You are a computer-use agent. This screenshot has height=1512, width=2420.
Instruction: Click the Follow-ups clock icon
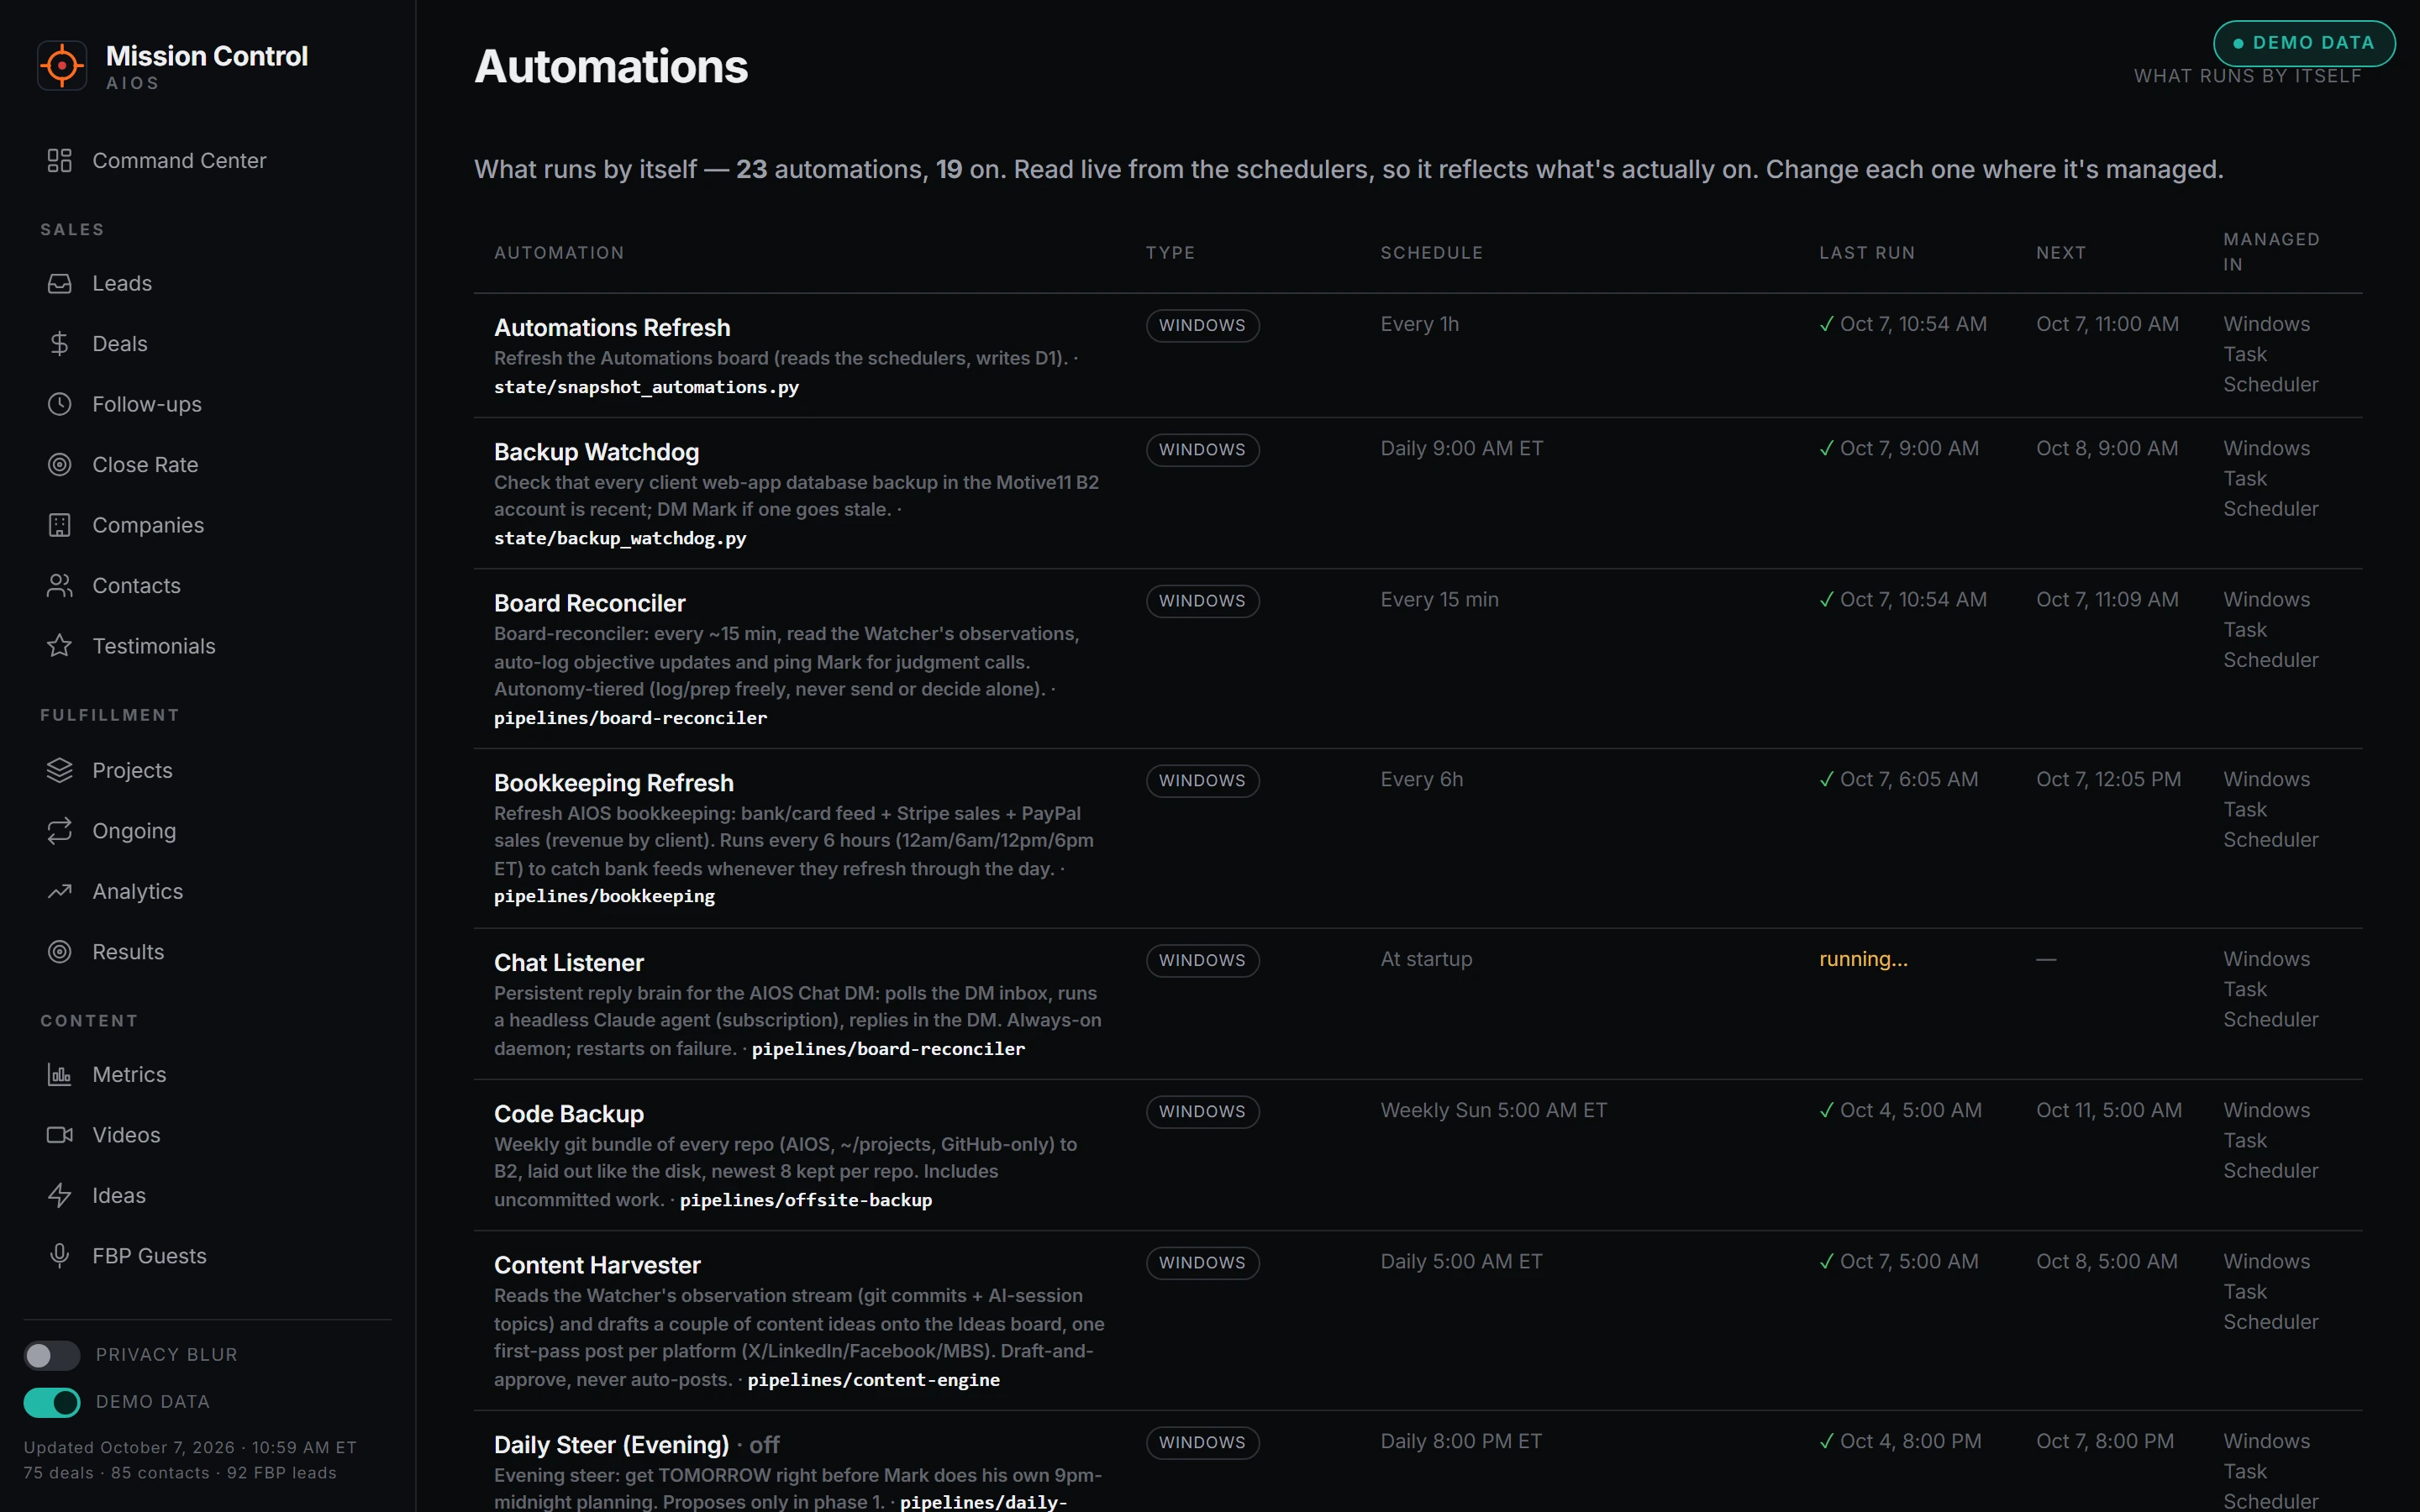coord(60,404)
